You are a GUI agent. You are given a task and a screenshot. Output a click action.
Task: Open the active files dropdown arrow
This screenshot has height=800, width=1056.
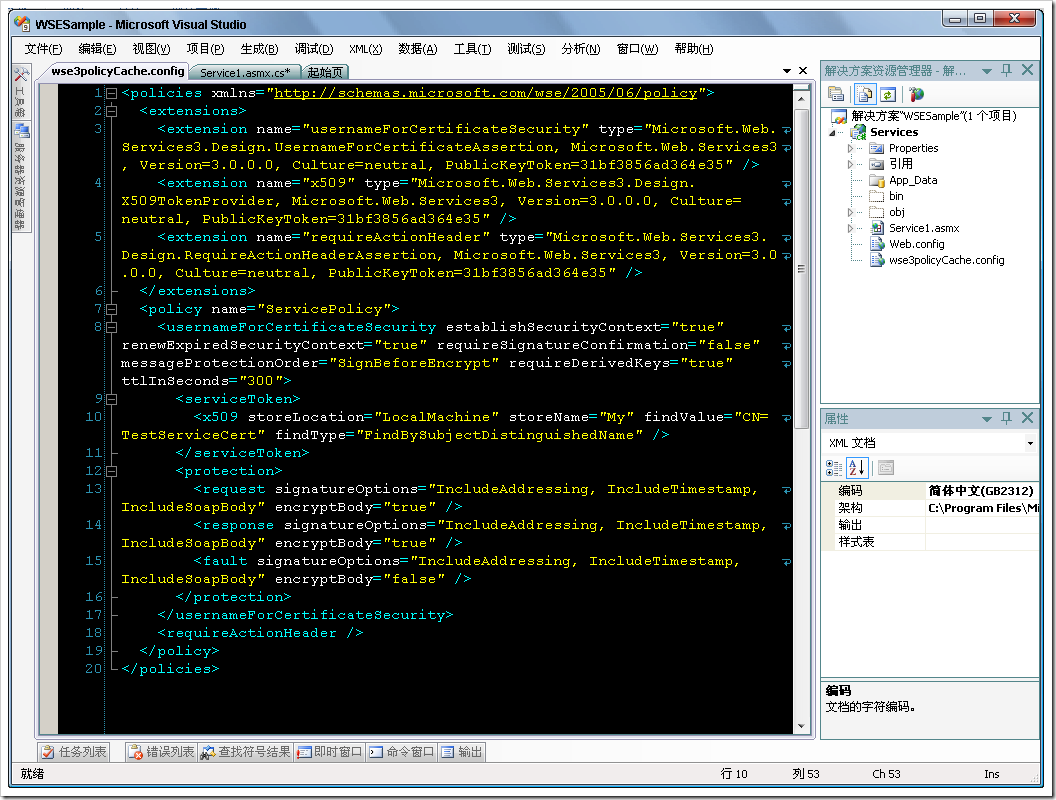787,71
